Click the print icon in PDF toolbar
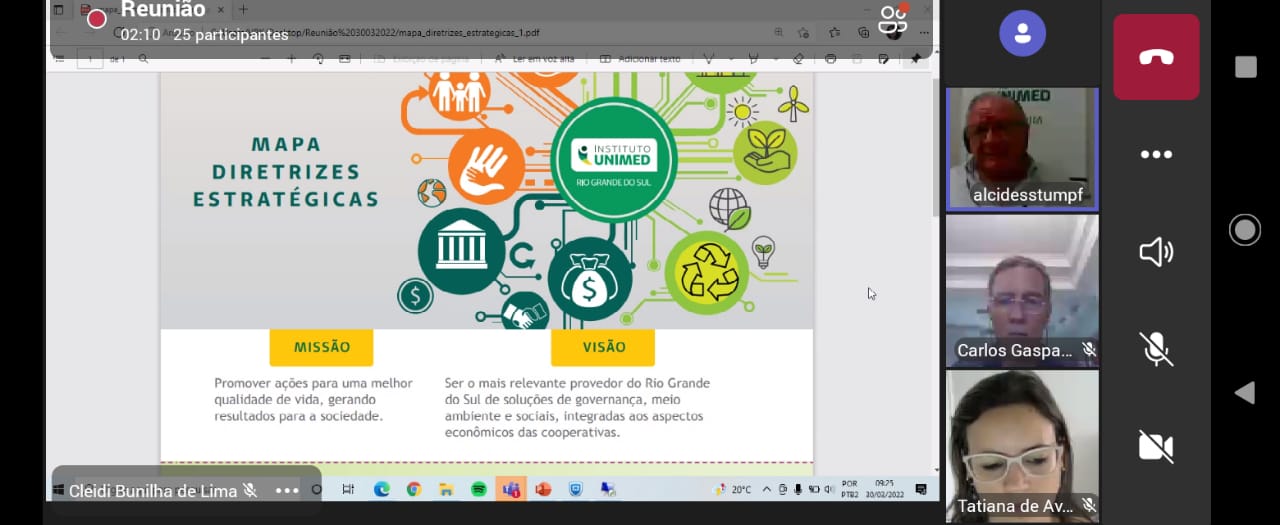Viewport: 1280px width, 525px height. click(x=830, y=59)
